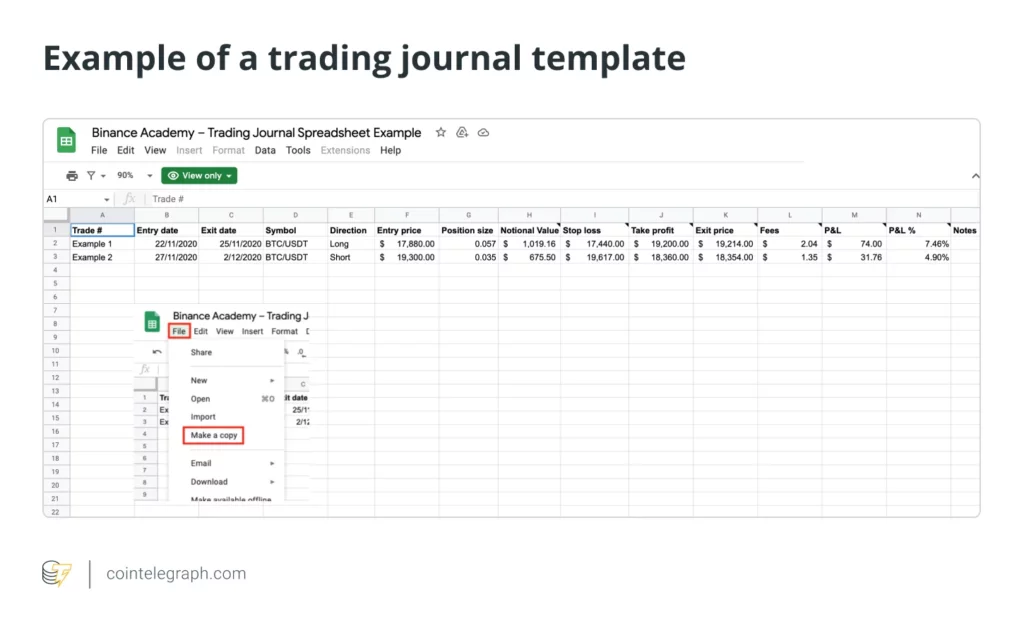Select the Trade # header cell A1
Image resolution: width=1024 pixels, height=631 pixels.
[x=102, y=230]
